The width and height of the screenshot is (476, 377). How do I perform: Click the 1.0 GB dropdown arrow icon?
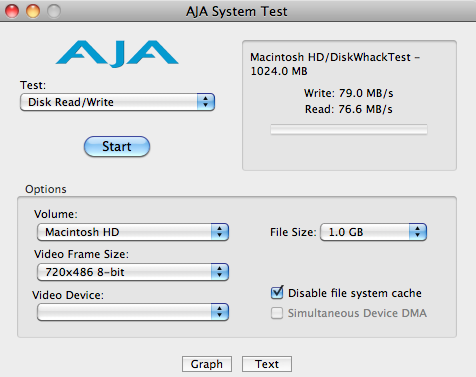(418, 232)
